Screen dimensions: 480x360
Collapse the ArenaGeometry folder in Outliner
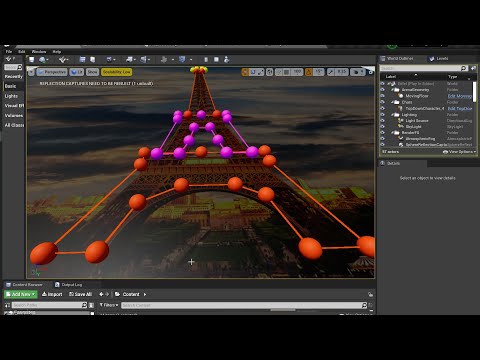tap(392, 90)
